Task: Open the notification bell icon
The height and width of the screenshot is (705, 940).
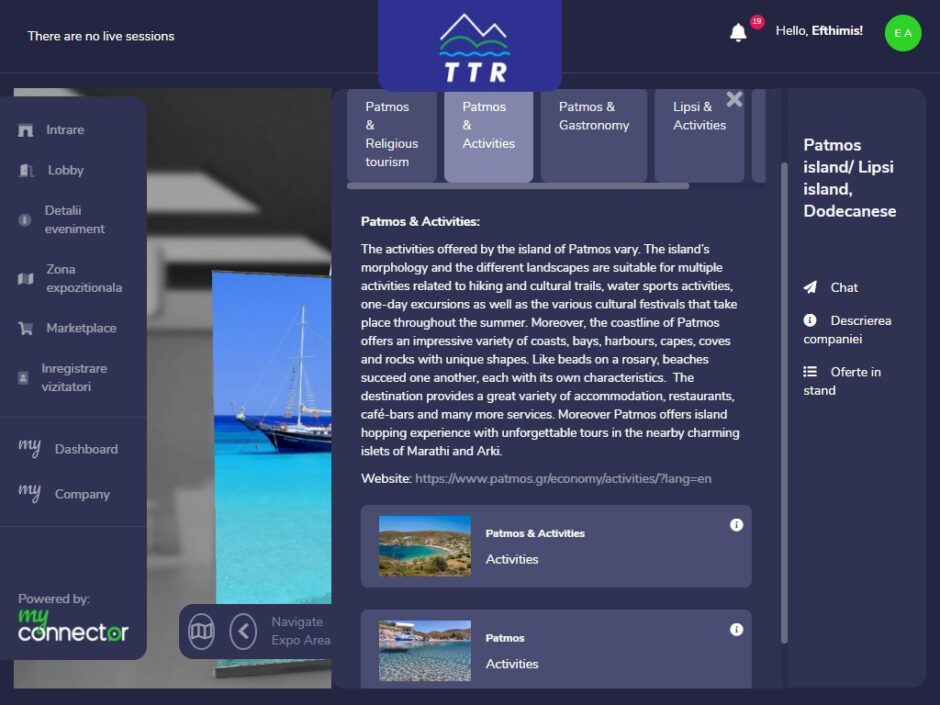Action: pyautogui.click(x=738, y=32)
